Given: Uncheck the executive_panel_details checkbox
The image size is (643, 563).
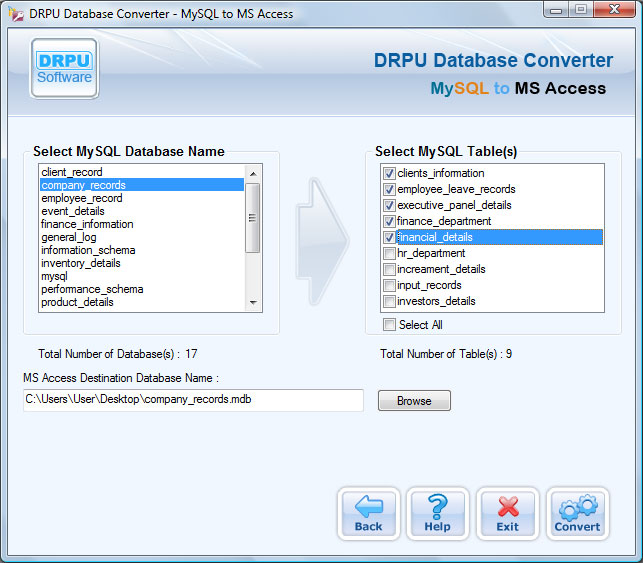Looking at the screenshot, I should [389, 205].
